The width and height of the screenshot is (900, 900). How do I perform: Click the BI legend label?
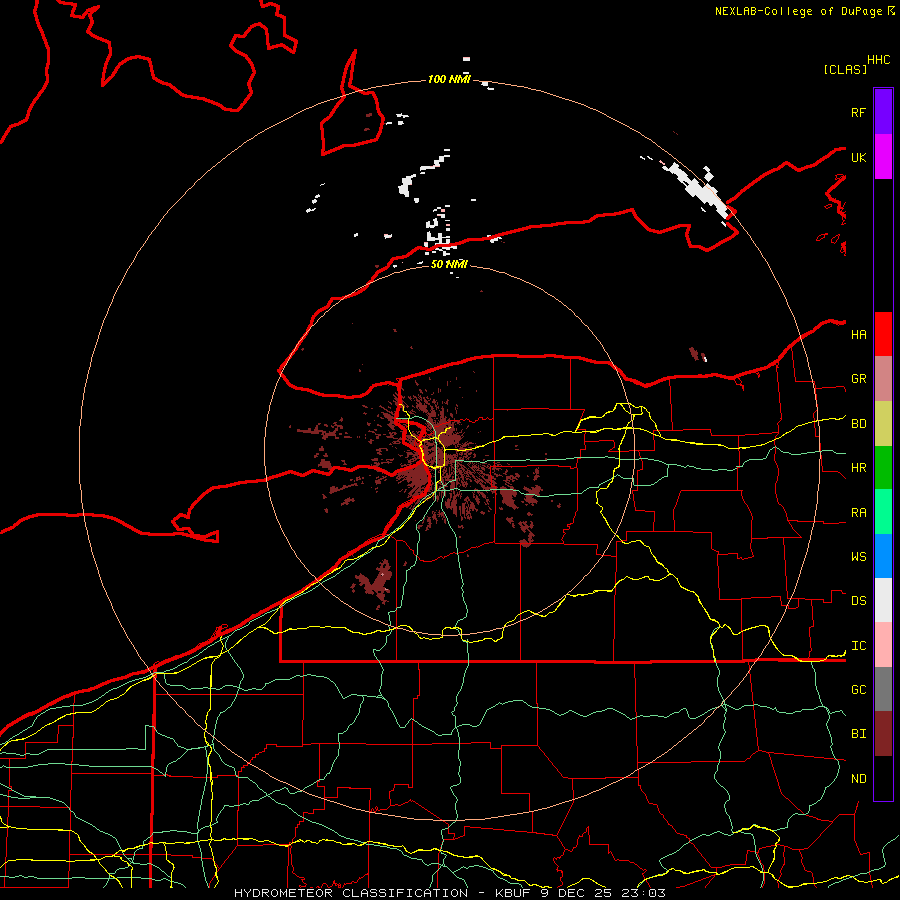coord(858,734)
